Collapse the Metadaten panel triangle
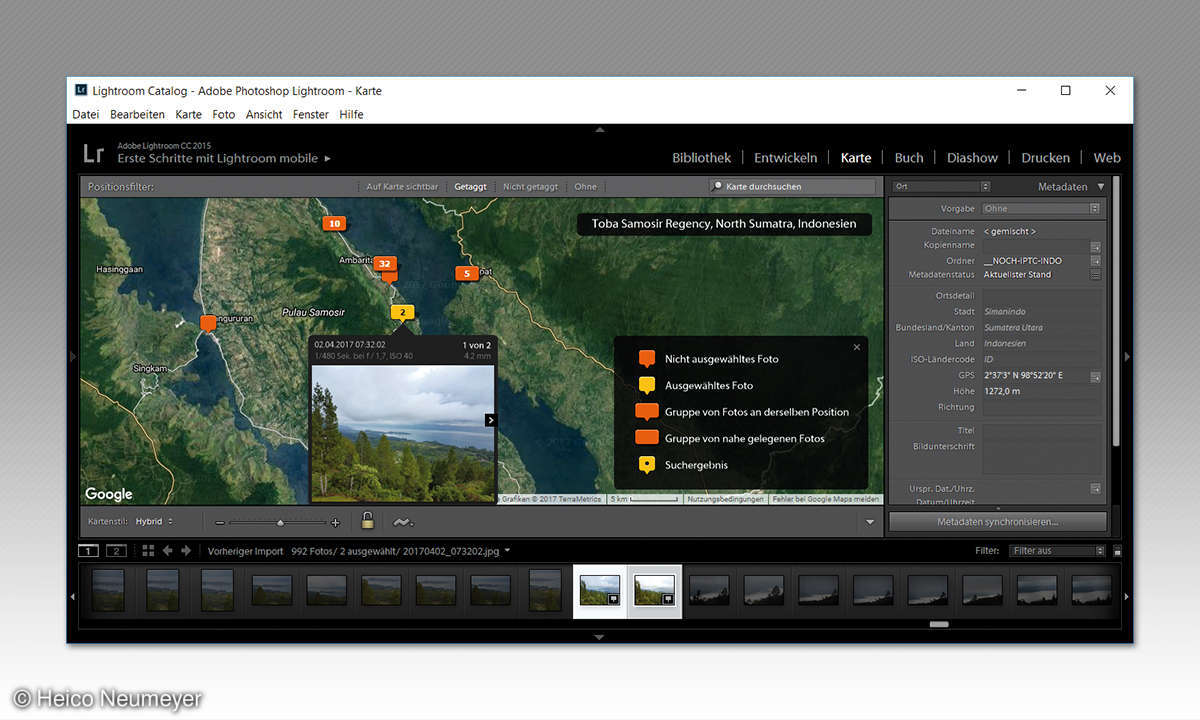Viewport: 1200px width, 720px height. [1101, 186]
